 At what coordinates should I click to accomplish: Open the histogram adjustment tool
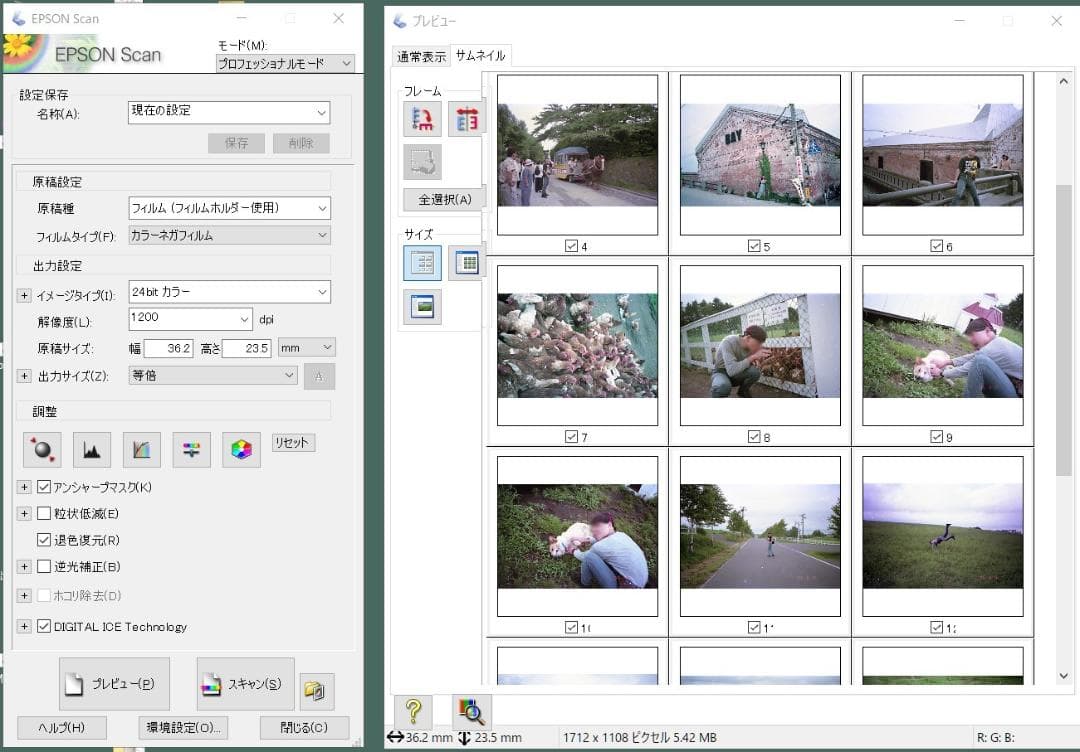point(92,450)
